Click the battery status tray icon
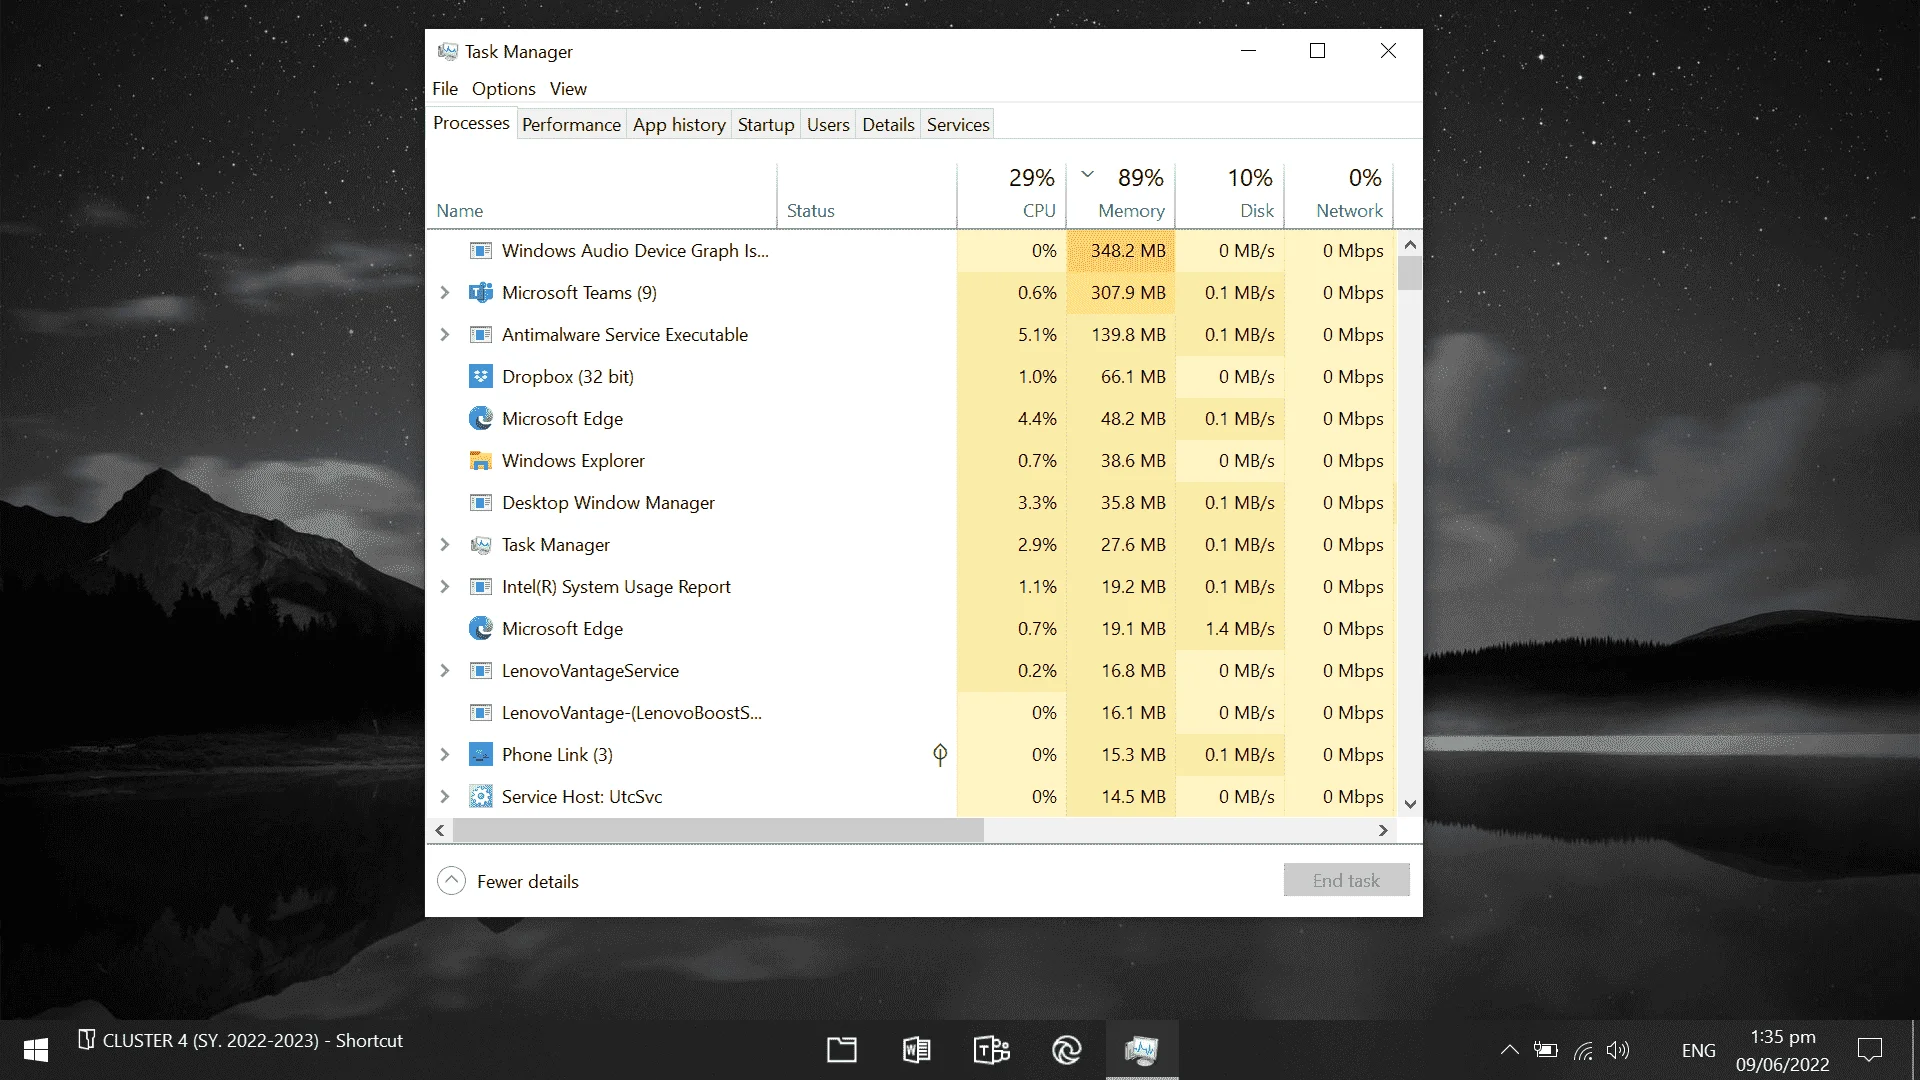This screenshot has height=1080, width=1920. 1546,1050
